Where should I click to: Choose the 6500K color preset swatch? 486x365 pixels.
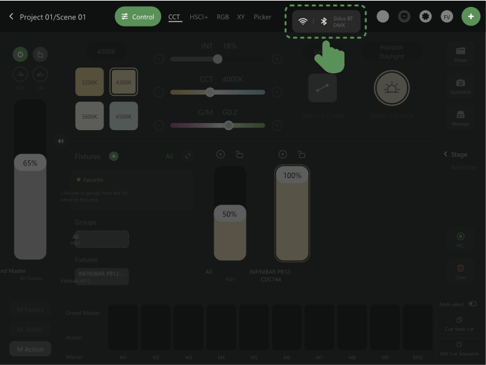123,116
